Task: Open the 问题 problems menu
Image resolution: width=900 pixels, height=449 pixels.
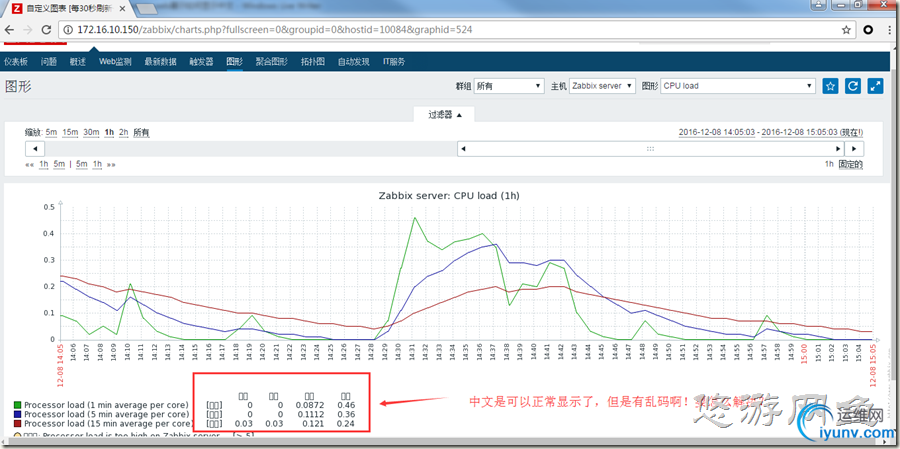Action: click(x=49, y=62)
